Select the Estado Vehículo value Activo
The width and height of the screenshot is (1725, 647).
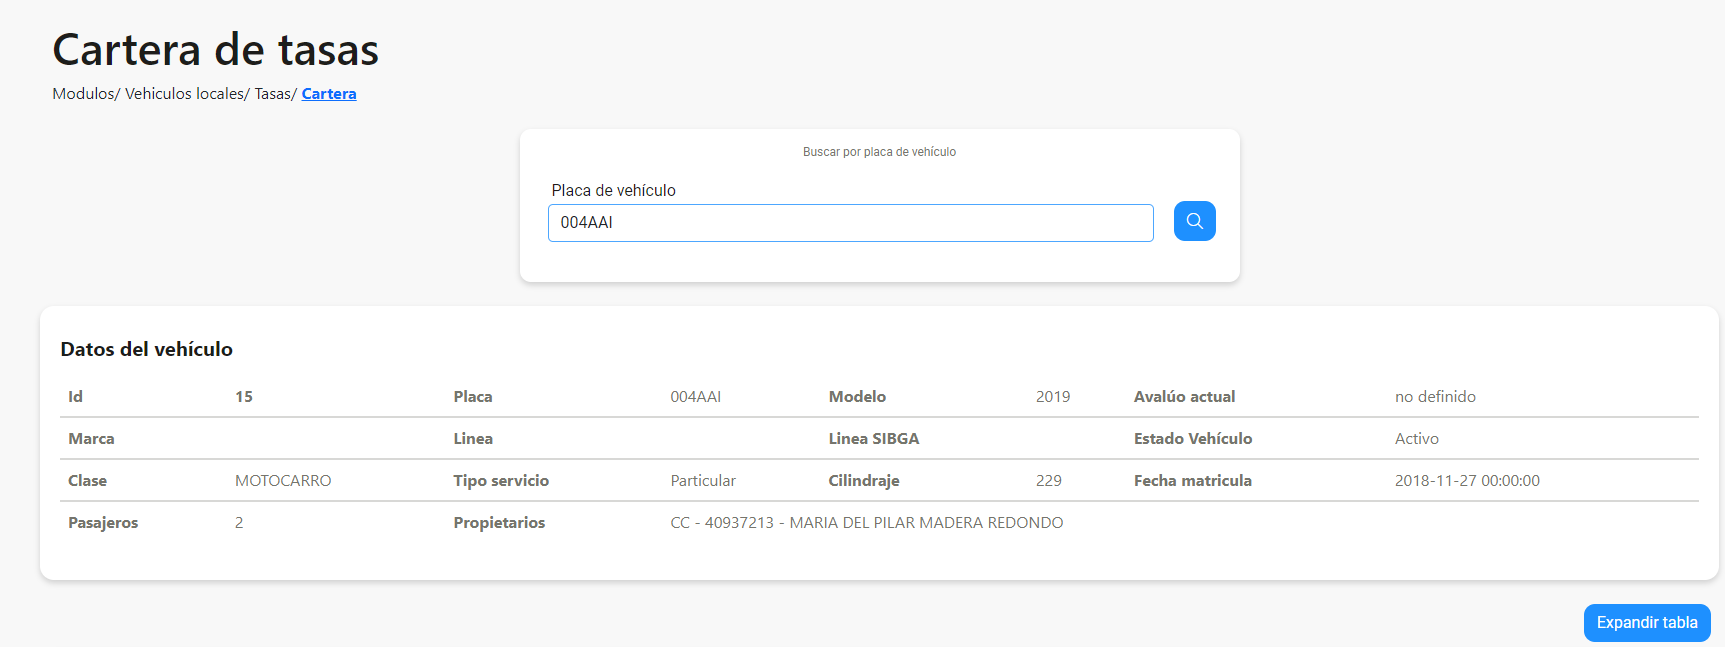1417,439
